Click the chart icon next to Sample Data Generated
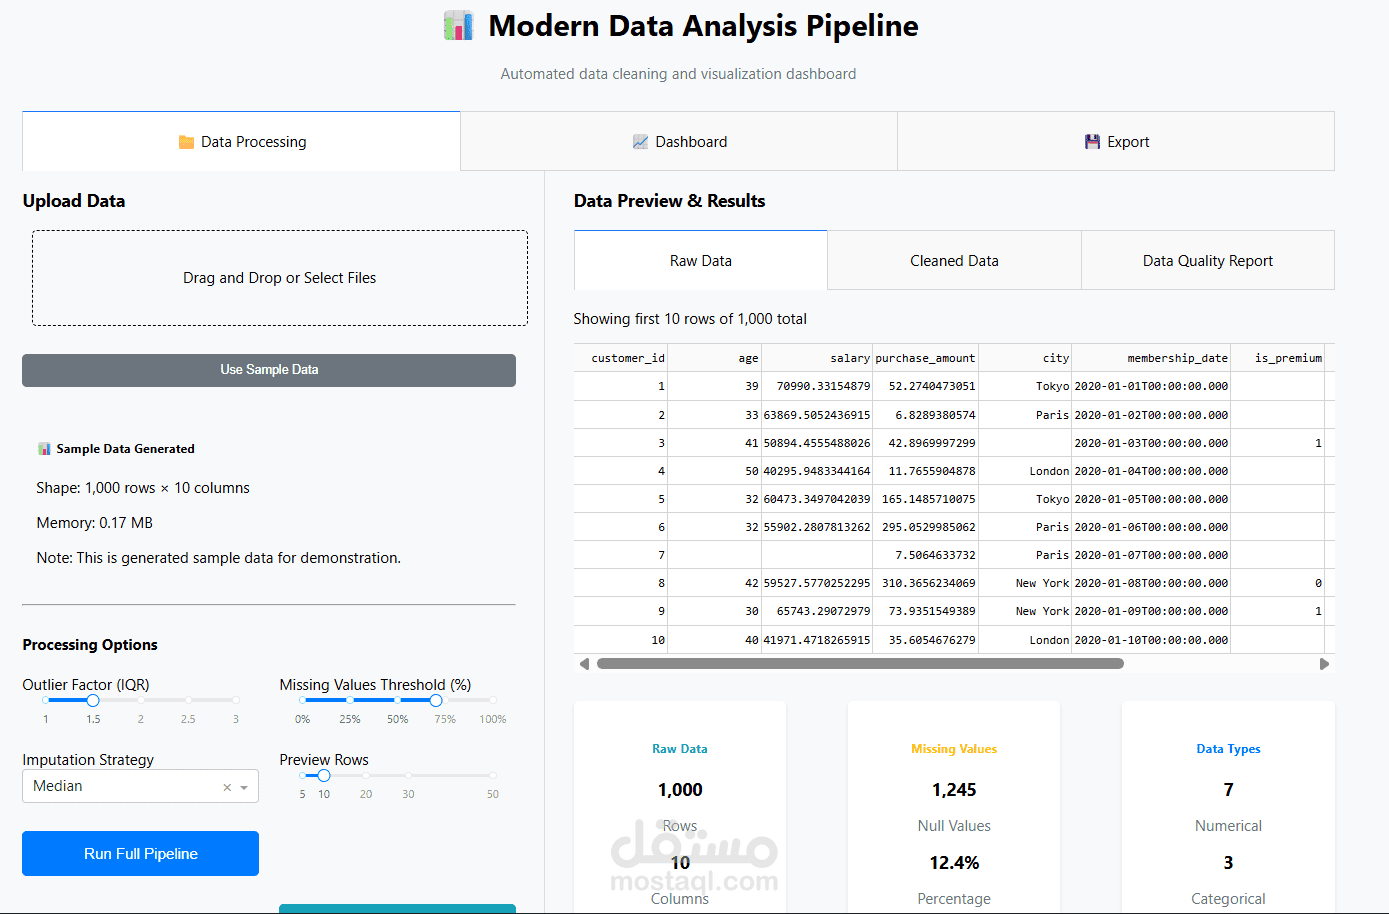 click(x=43, y=448)
